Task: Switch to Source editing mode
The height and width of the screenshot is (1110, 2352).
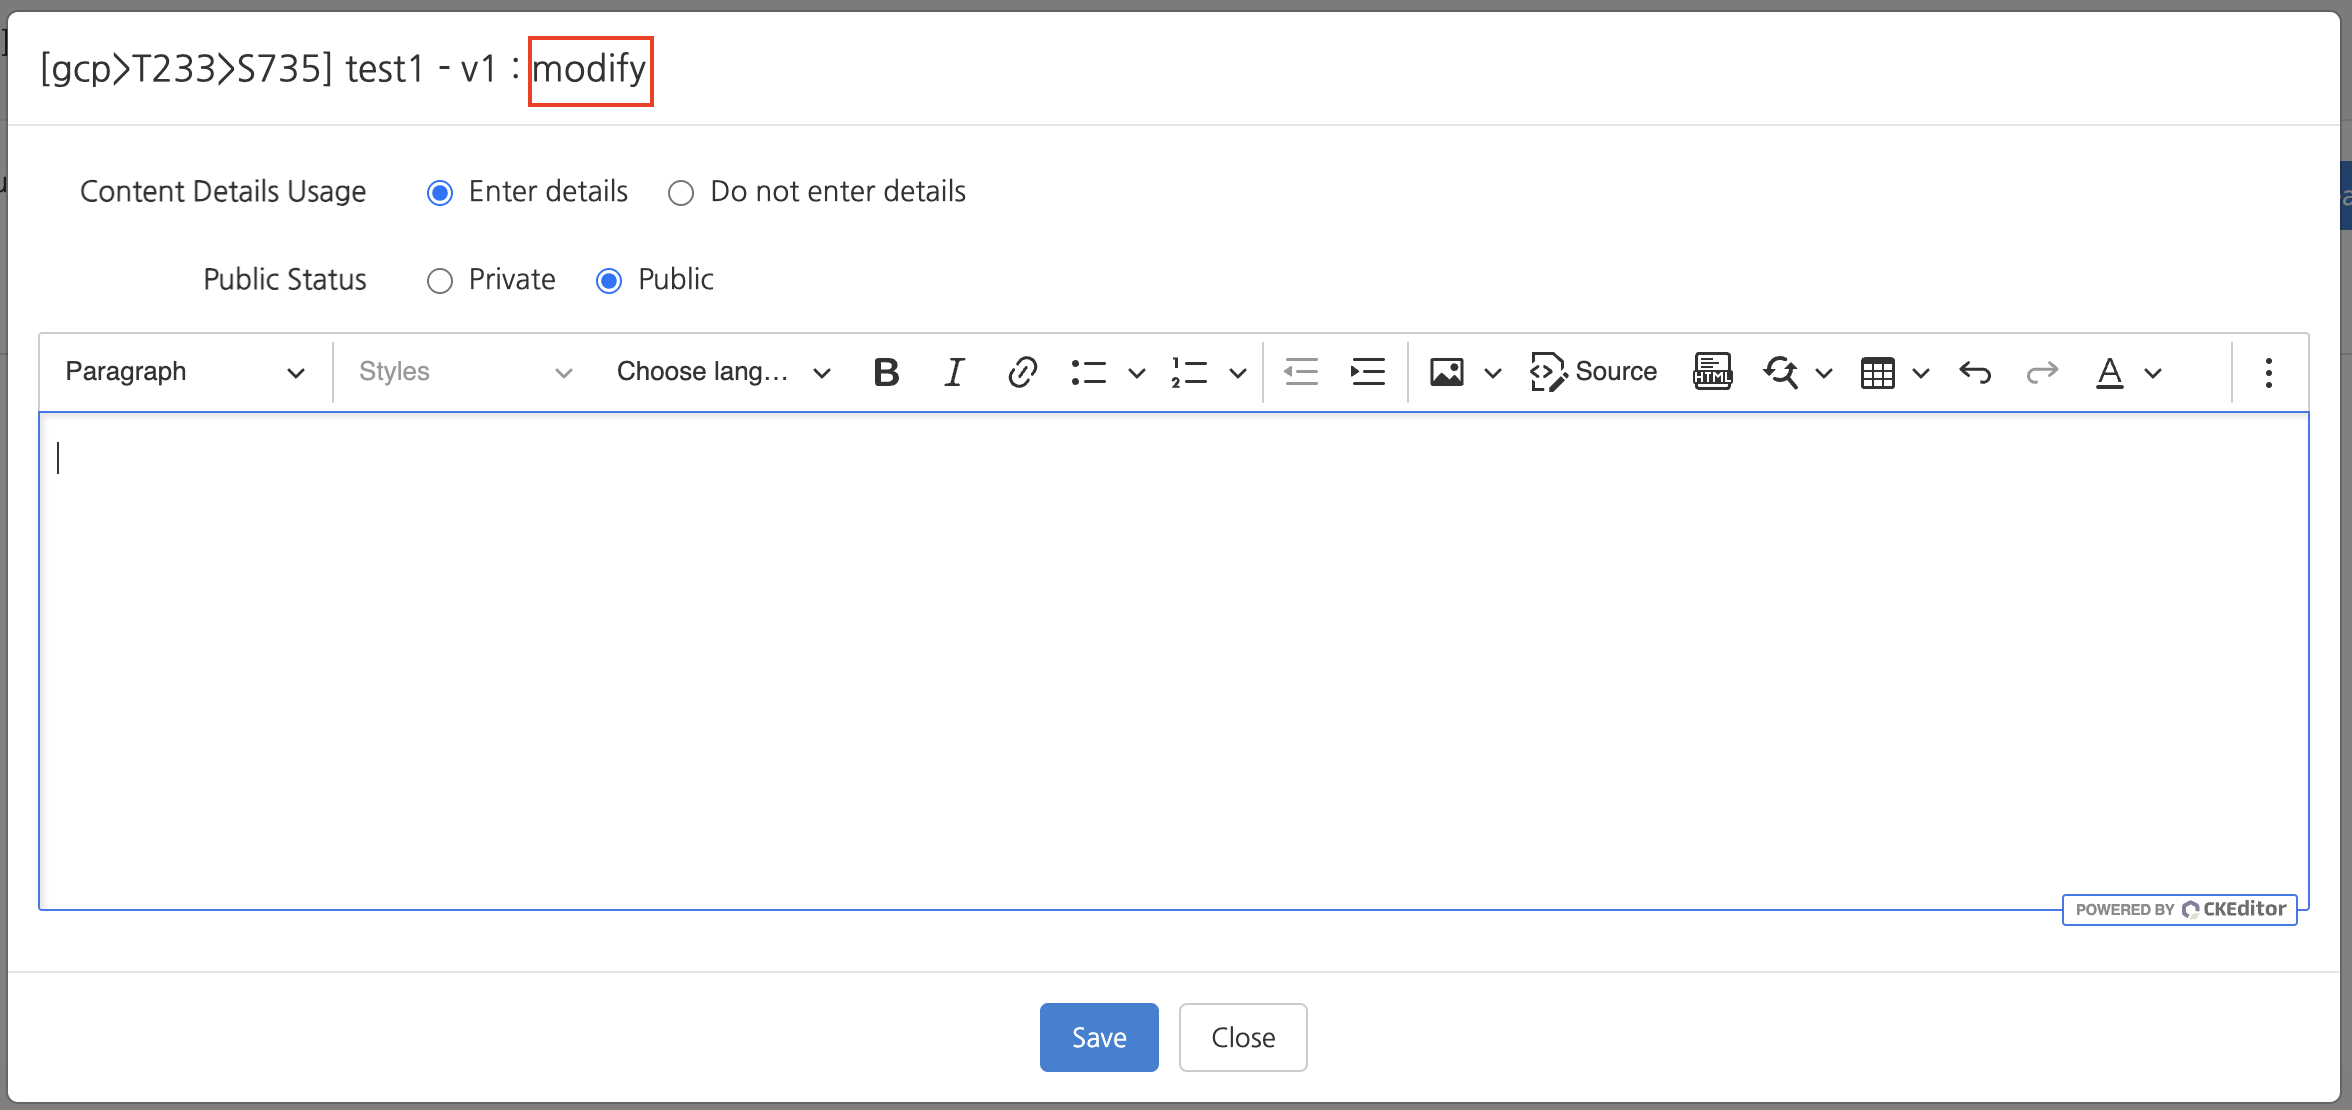Action: click(x=1593, y=372)
